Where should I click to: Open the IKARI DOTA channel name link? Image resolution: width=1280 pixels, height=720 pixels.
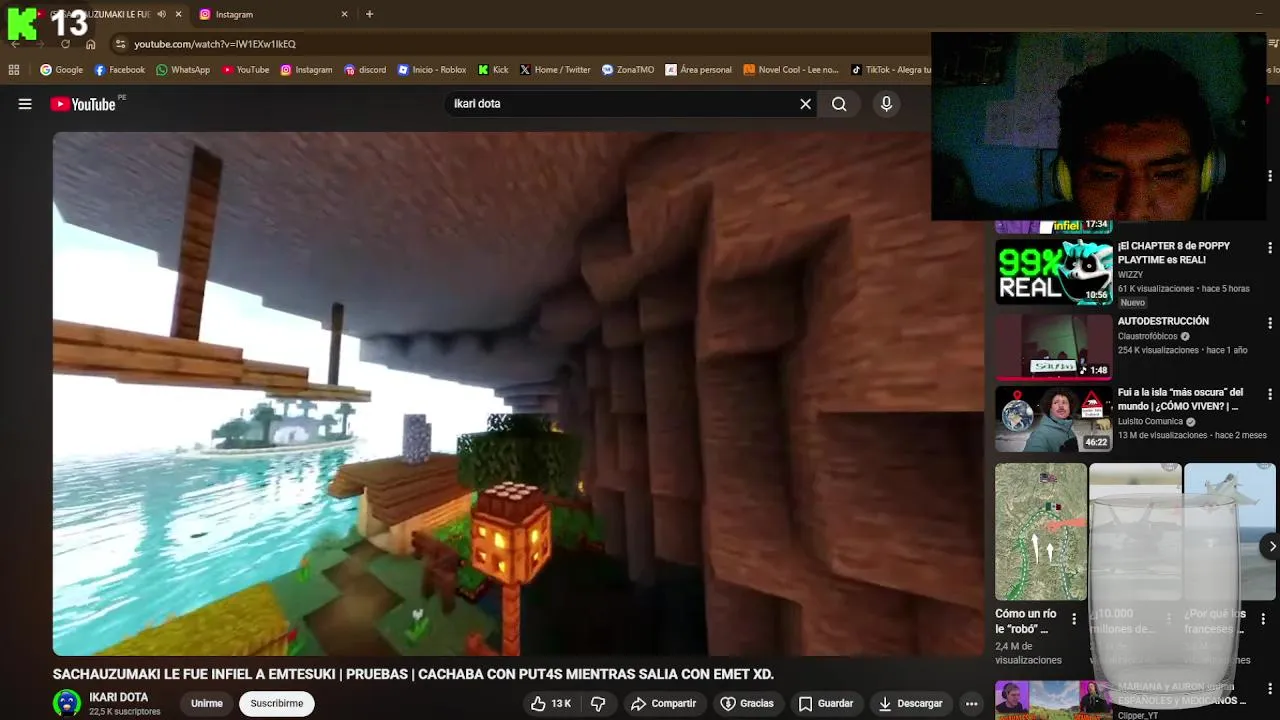[x=119, y=697]
